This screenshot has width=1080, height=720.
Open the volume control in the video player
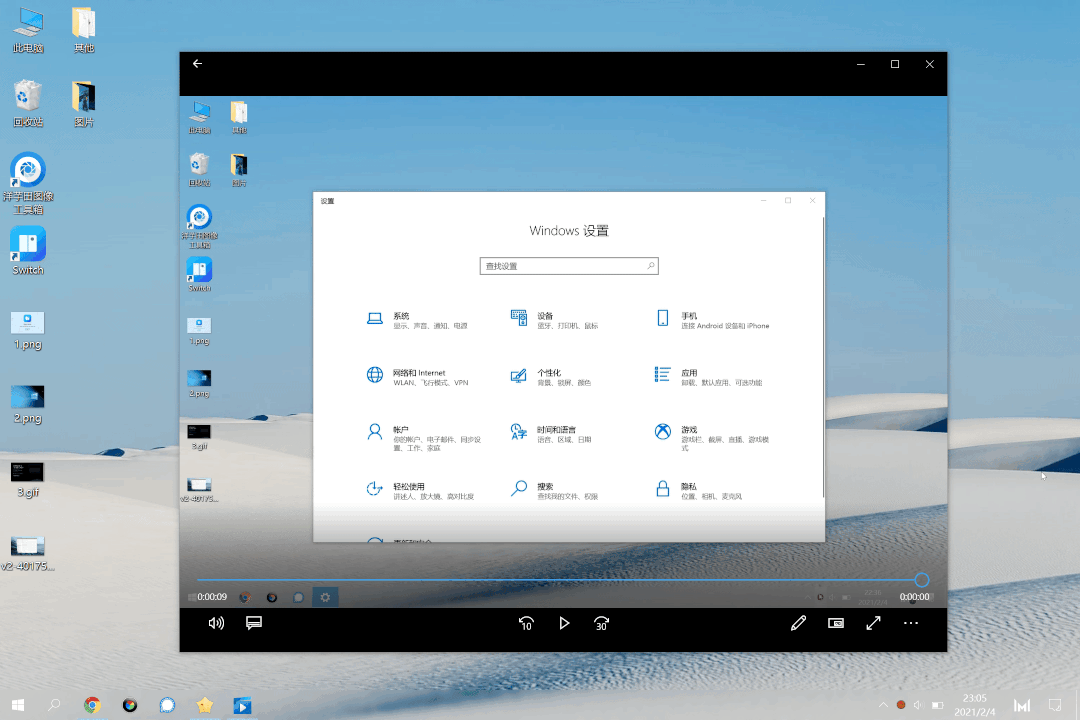click(216, 624)
